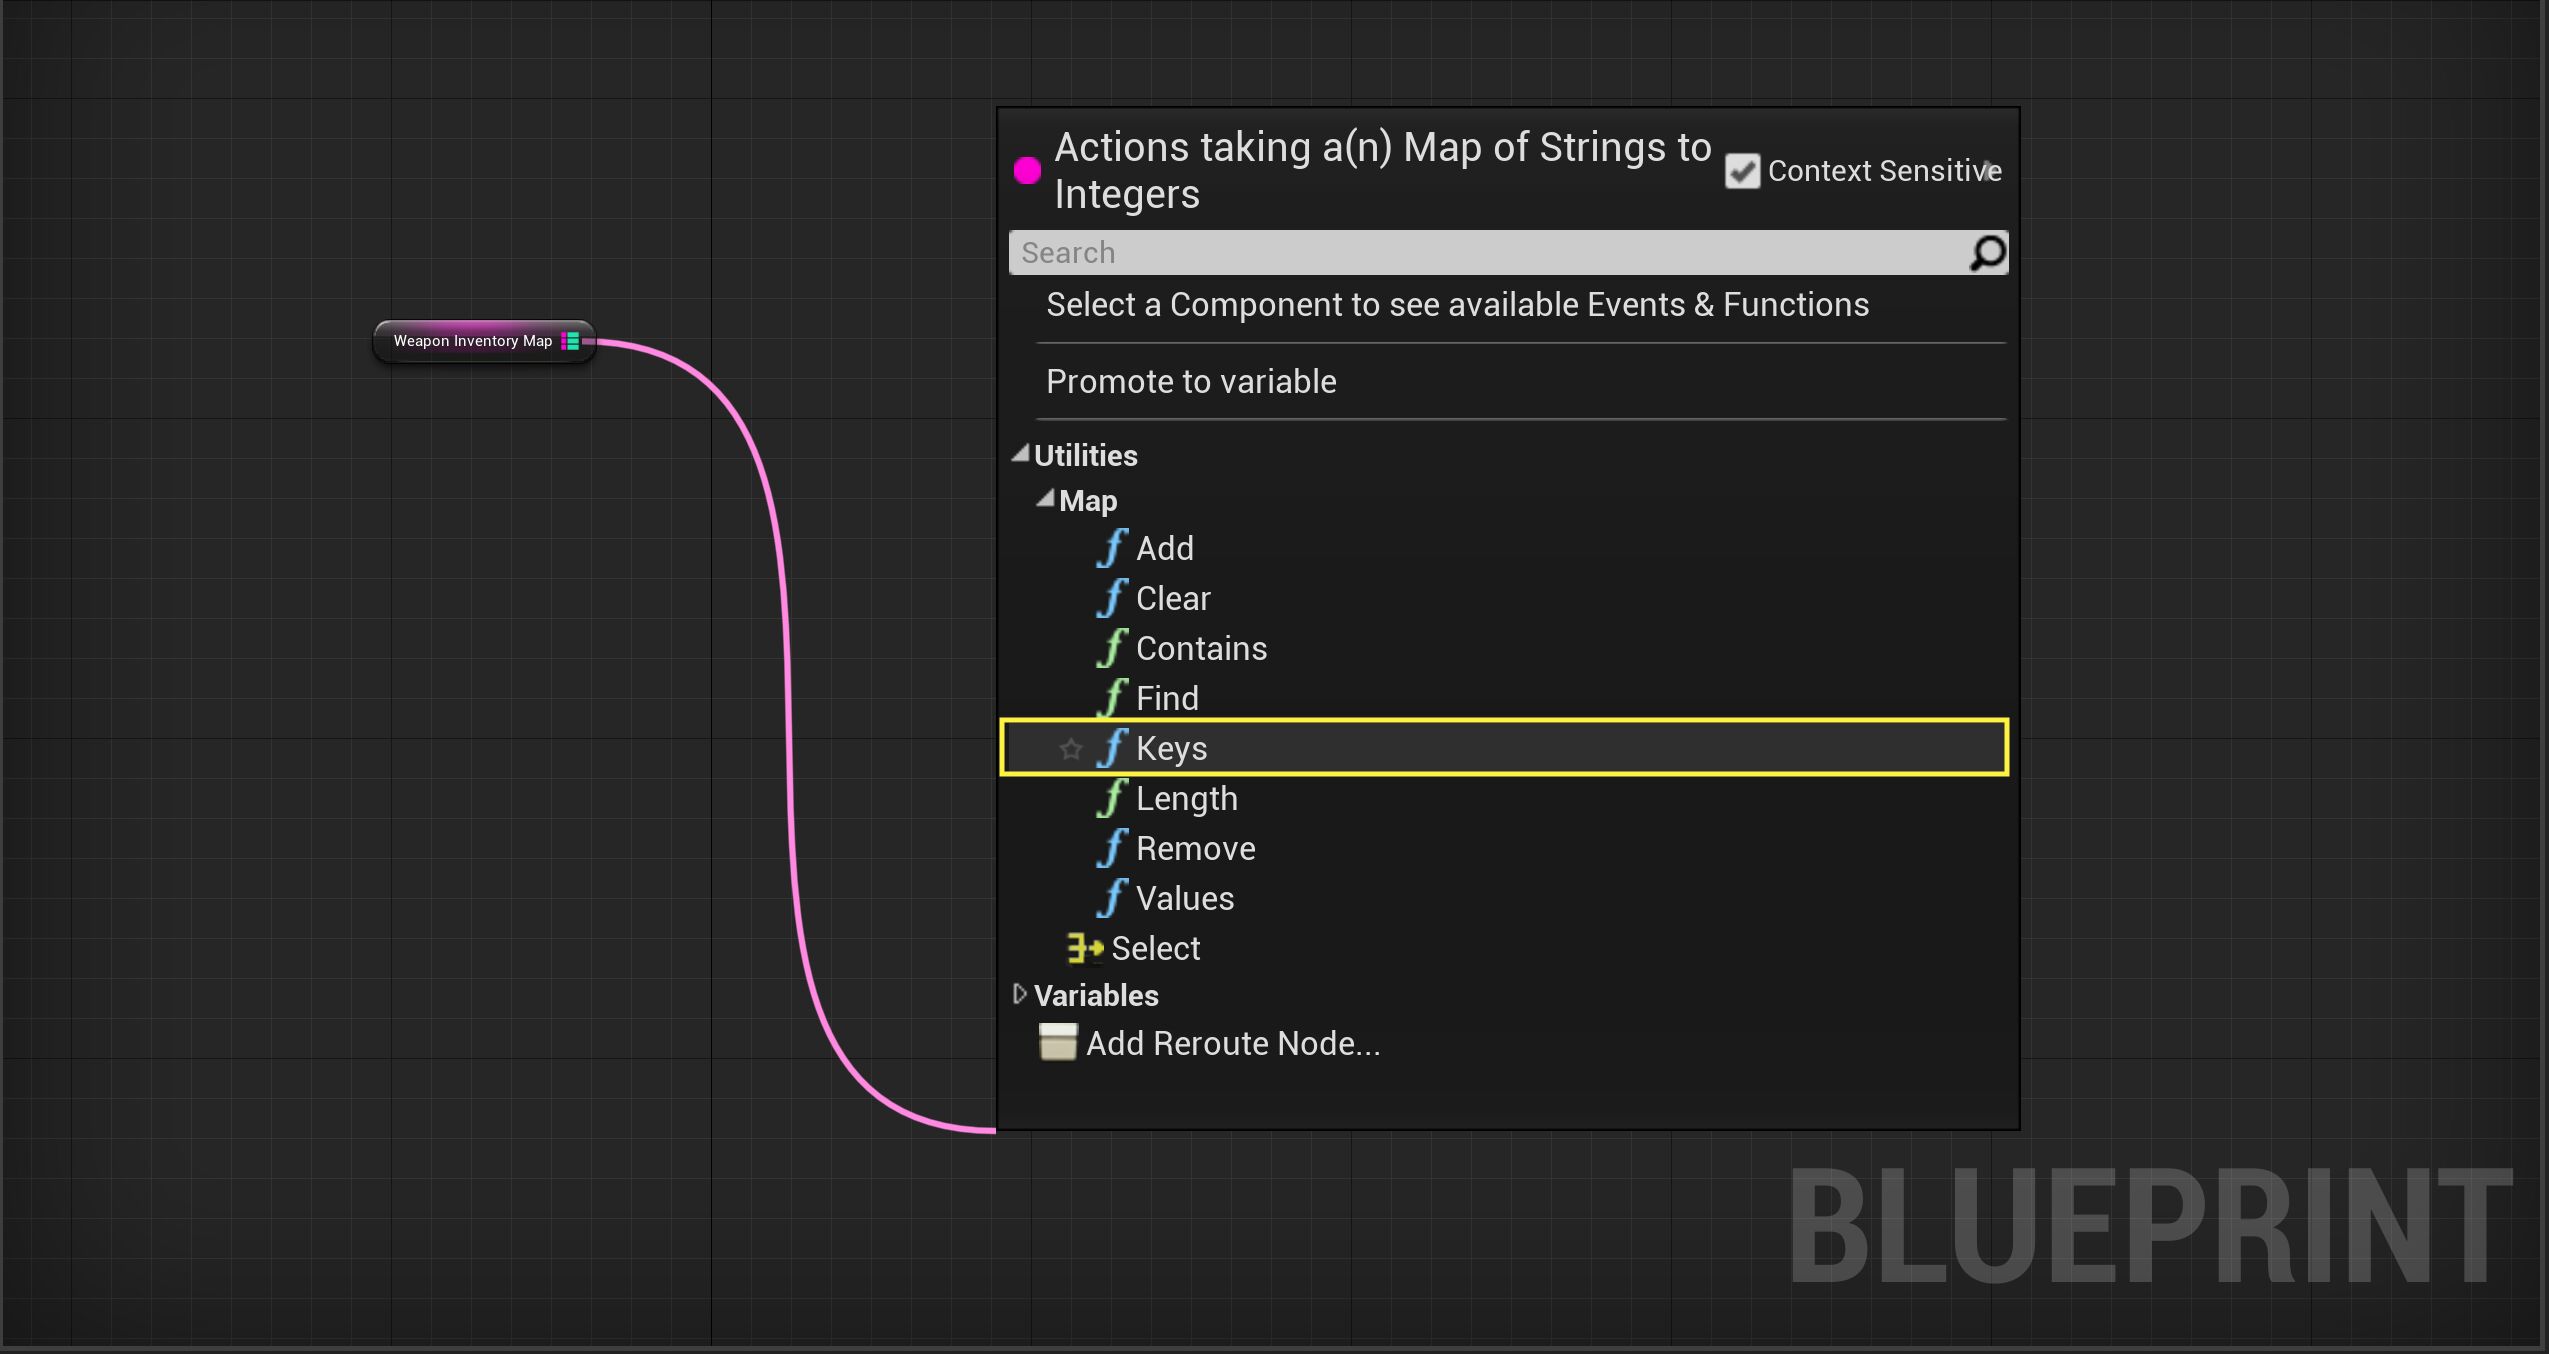Expand the Variables category

[x=1021, y=993]
